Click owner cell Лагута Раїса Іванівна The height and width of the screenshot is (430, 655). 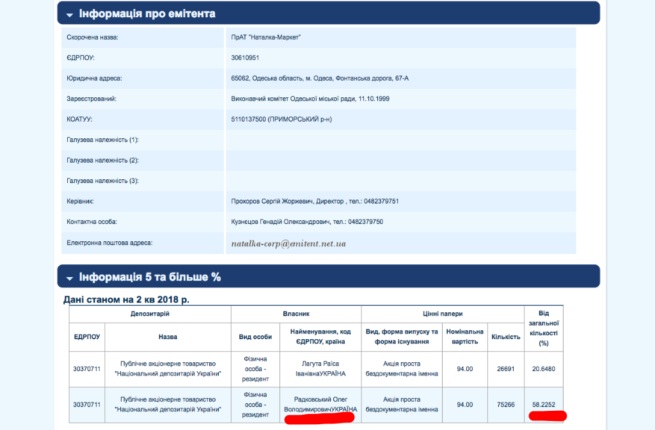[x=322, y=371]
